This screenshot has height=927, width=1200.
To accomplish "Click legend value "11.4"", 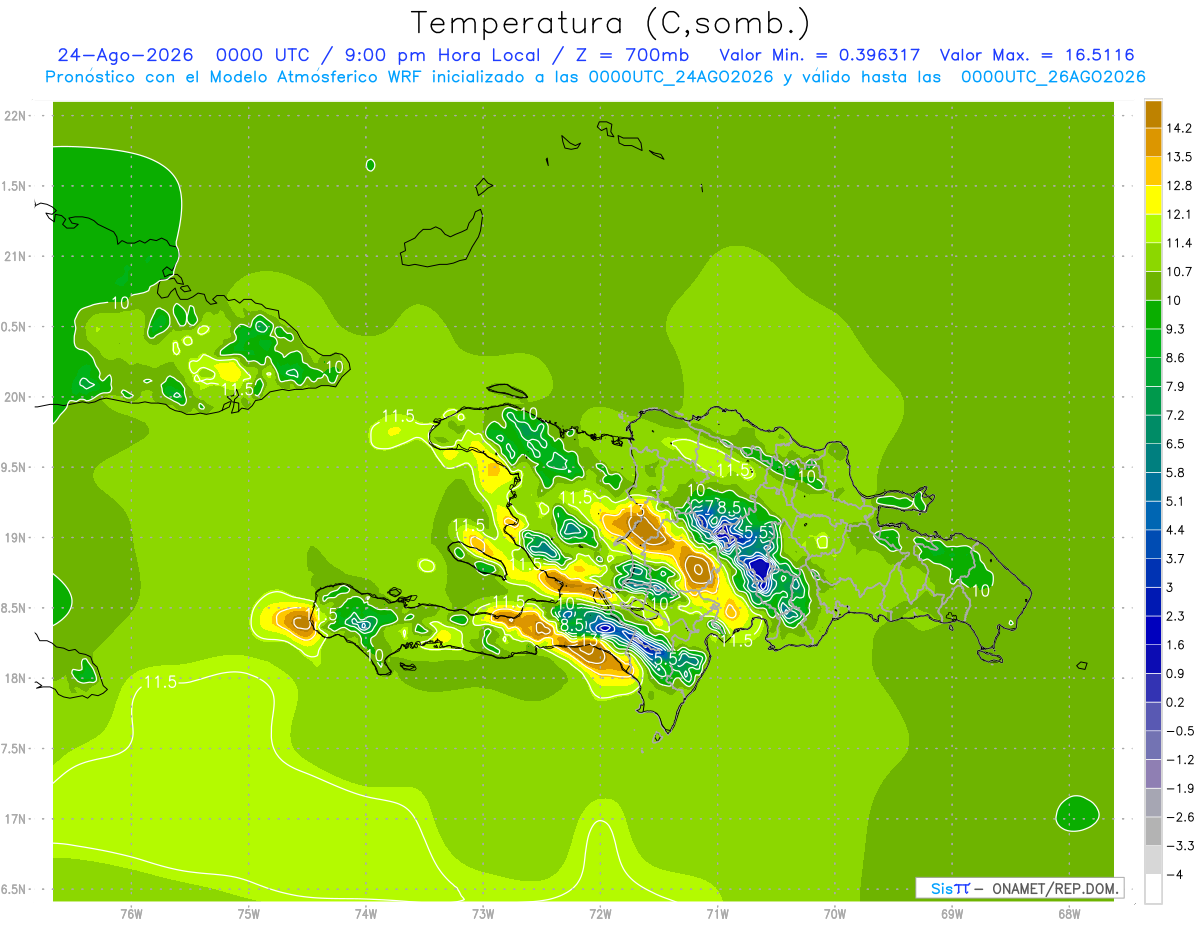I will pos(1180,243).
